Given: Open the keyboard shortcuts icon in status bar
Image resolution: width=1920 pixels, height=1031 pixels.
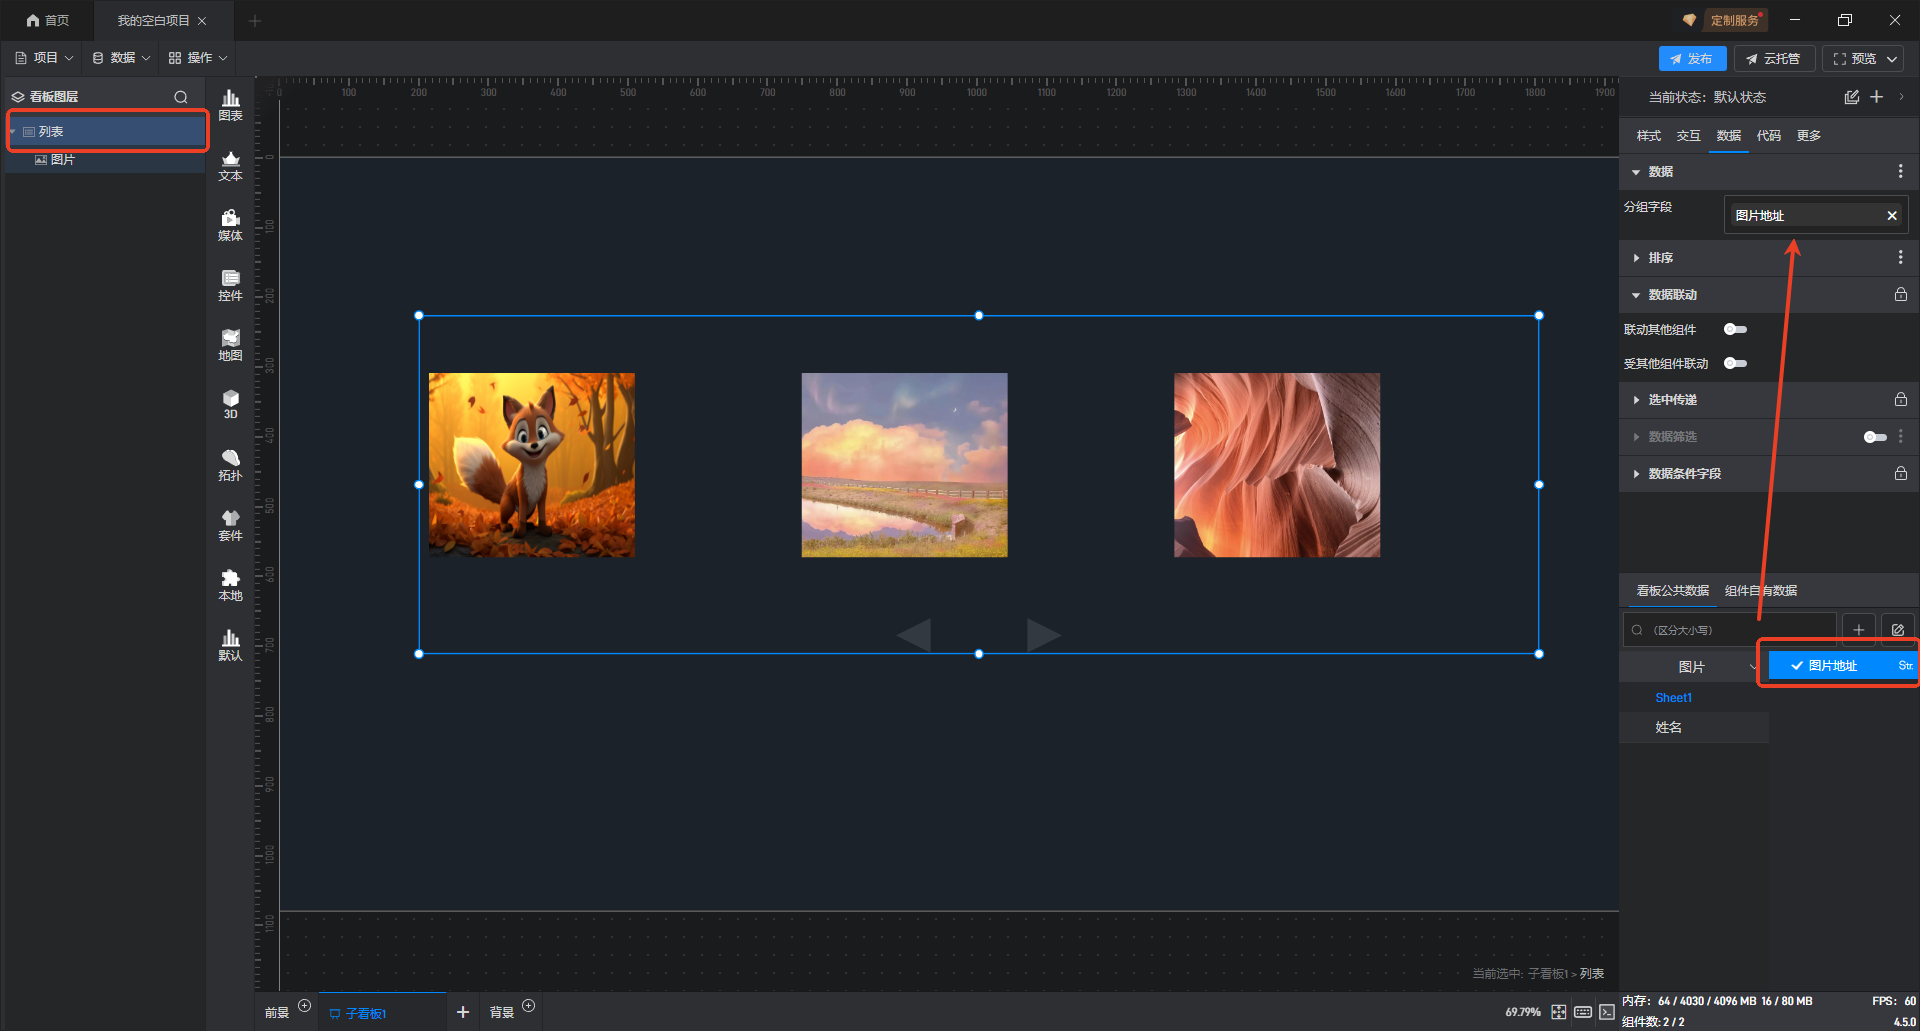Looking at the screenshot, I should 1583,1012.
